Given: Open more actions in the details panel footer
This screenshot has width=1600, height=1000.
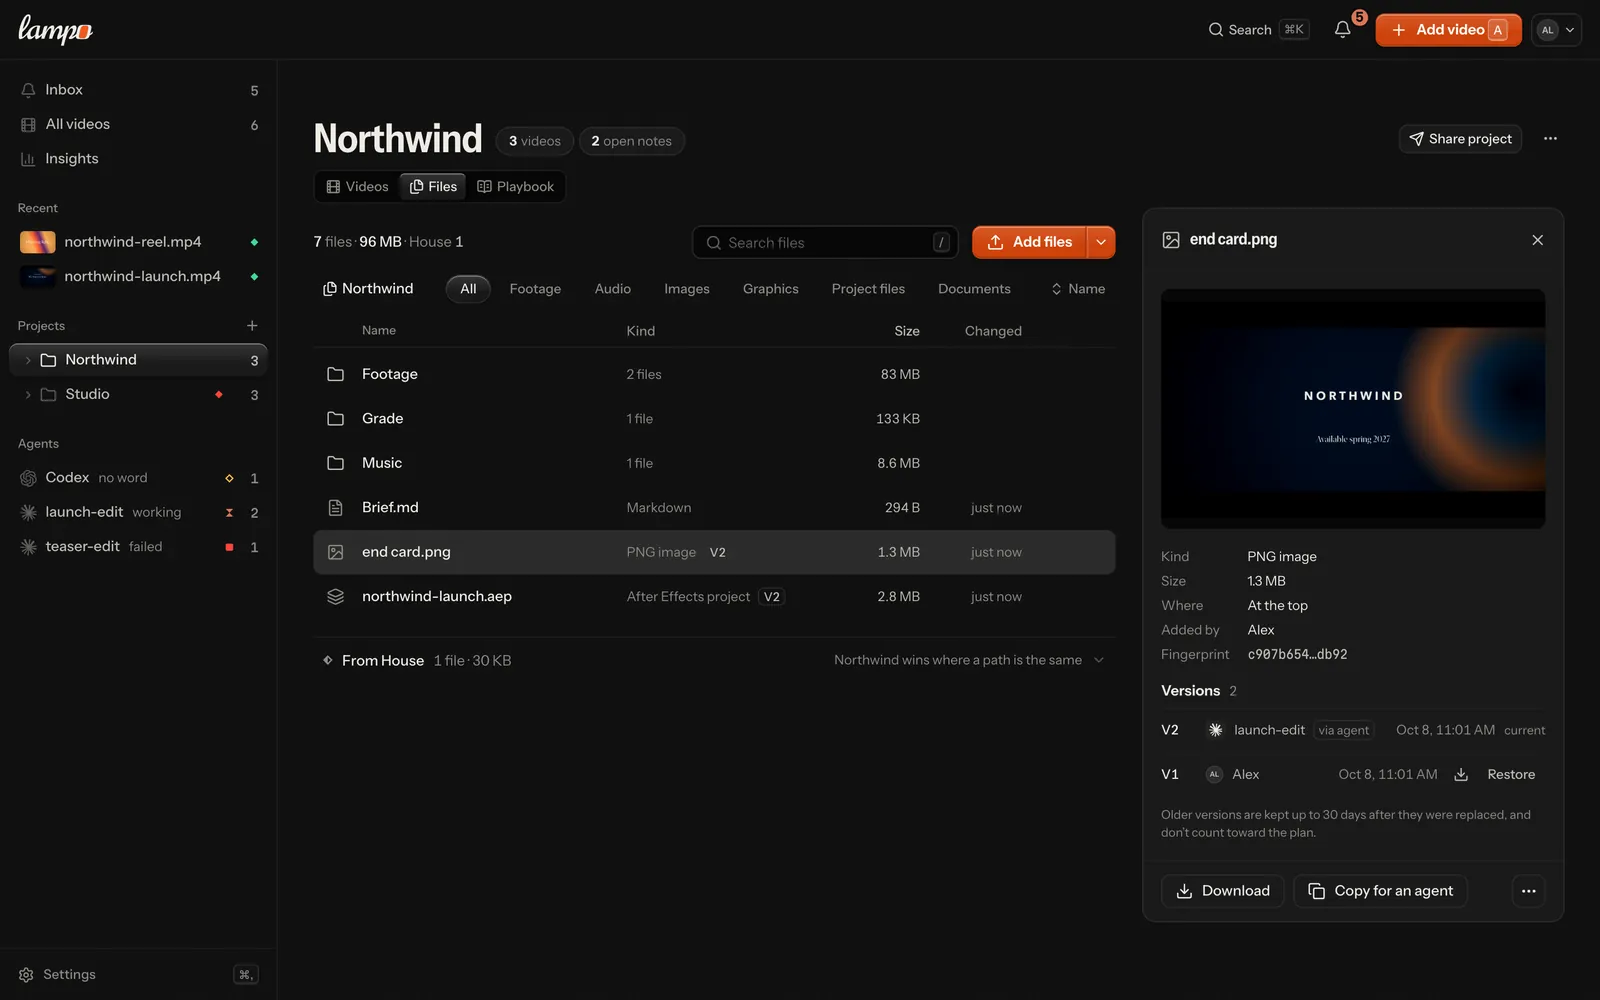Looking at the screenshot, I should tap(1528, 891).
